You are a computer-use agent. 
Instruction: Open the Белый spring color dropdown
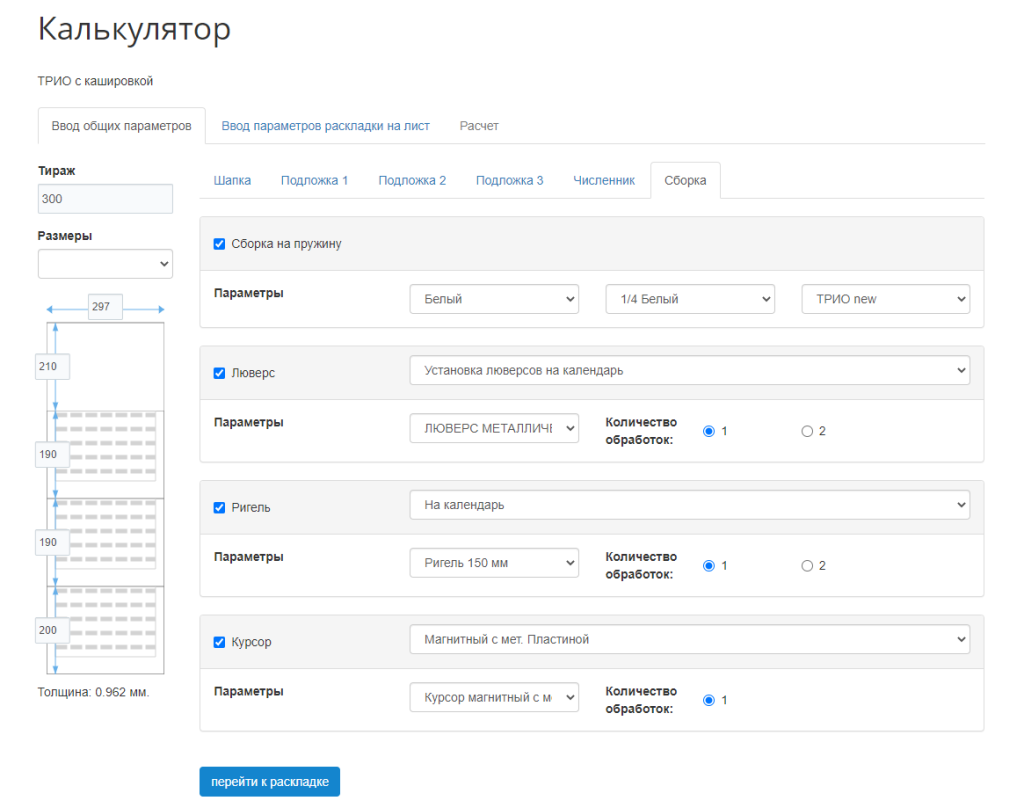click(x=494, y=299)
